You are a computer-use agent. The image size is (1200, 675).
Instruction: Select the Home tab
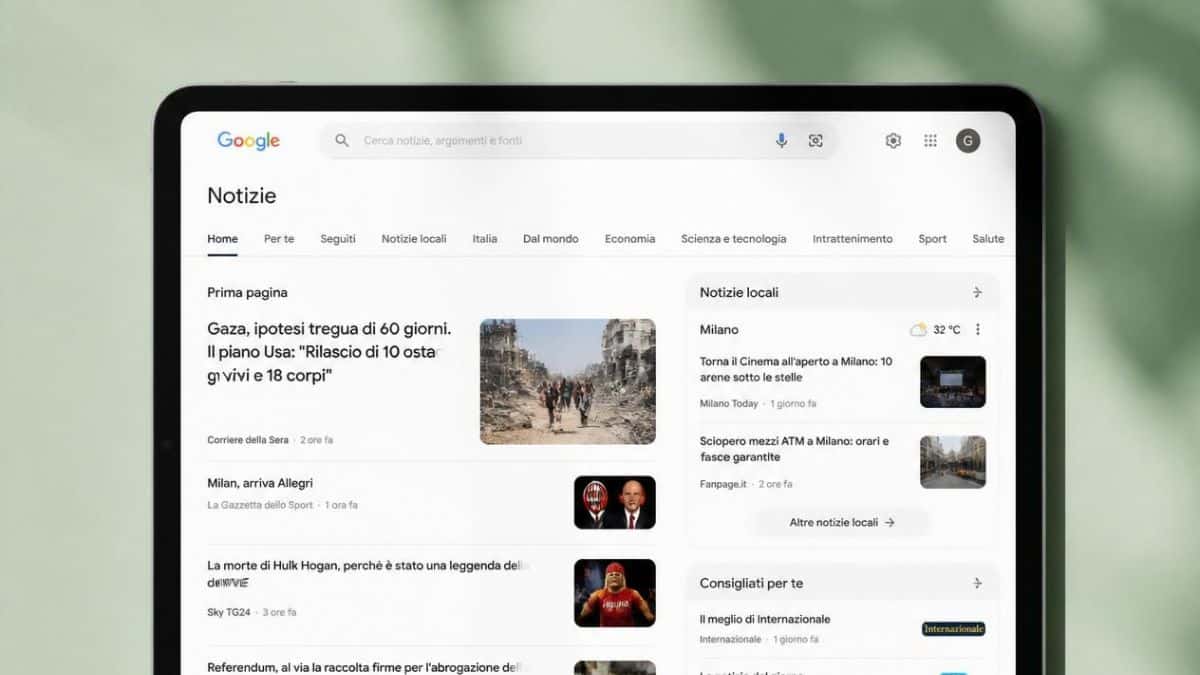[x=222, y=239]
